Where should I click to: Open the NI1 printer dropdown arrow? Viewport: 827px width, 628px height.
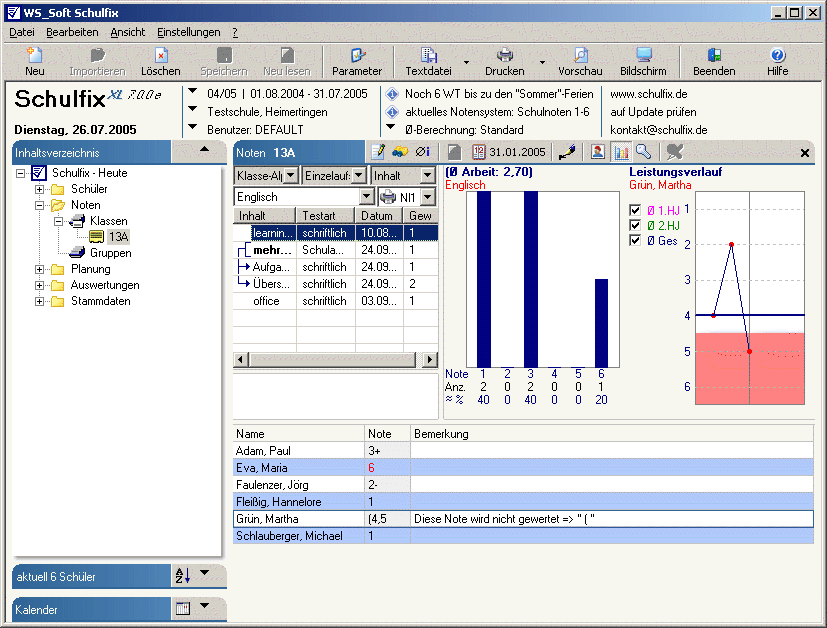pyautogui.click(x=428, y=197)
